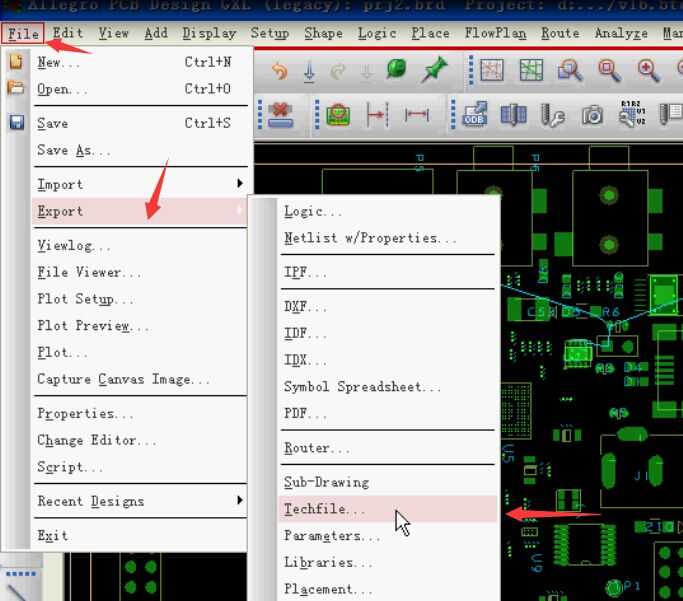Click the ODB export toolbar icon
The height and width of the screenshot is (601, 683).
[474, 114]
